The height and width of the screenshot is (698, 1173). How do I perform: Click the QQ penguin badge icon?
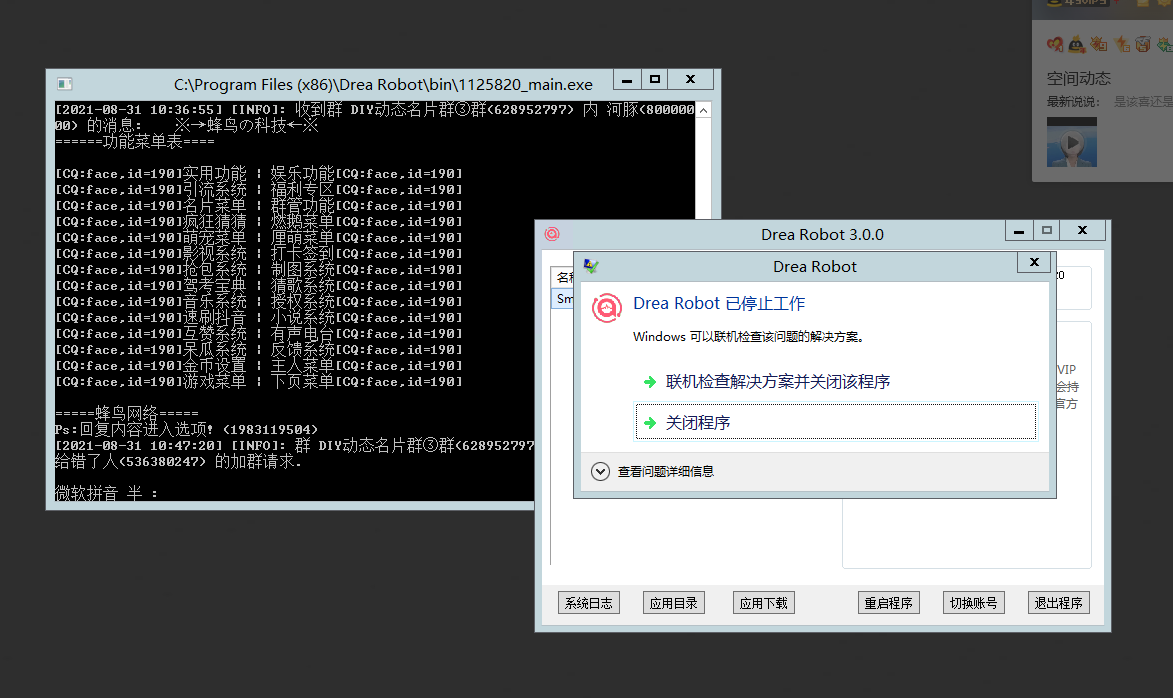[x=1077, y=44]
